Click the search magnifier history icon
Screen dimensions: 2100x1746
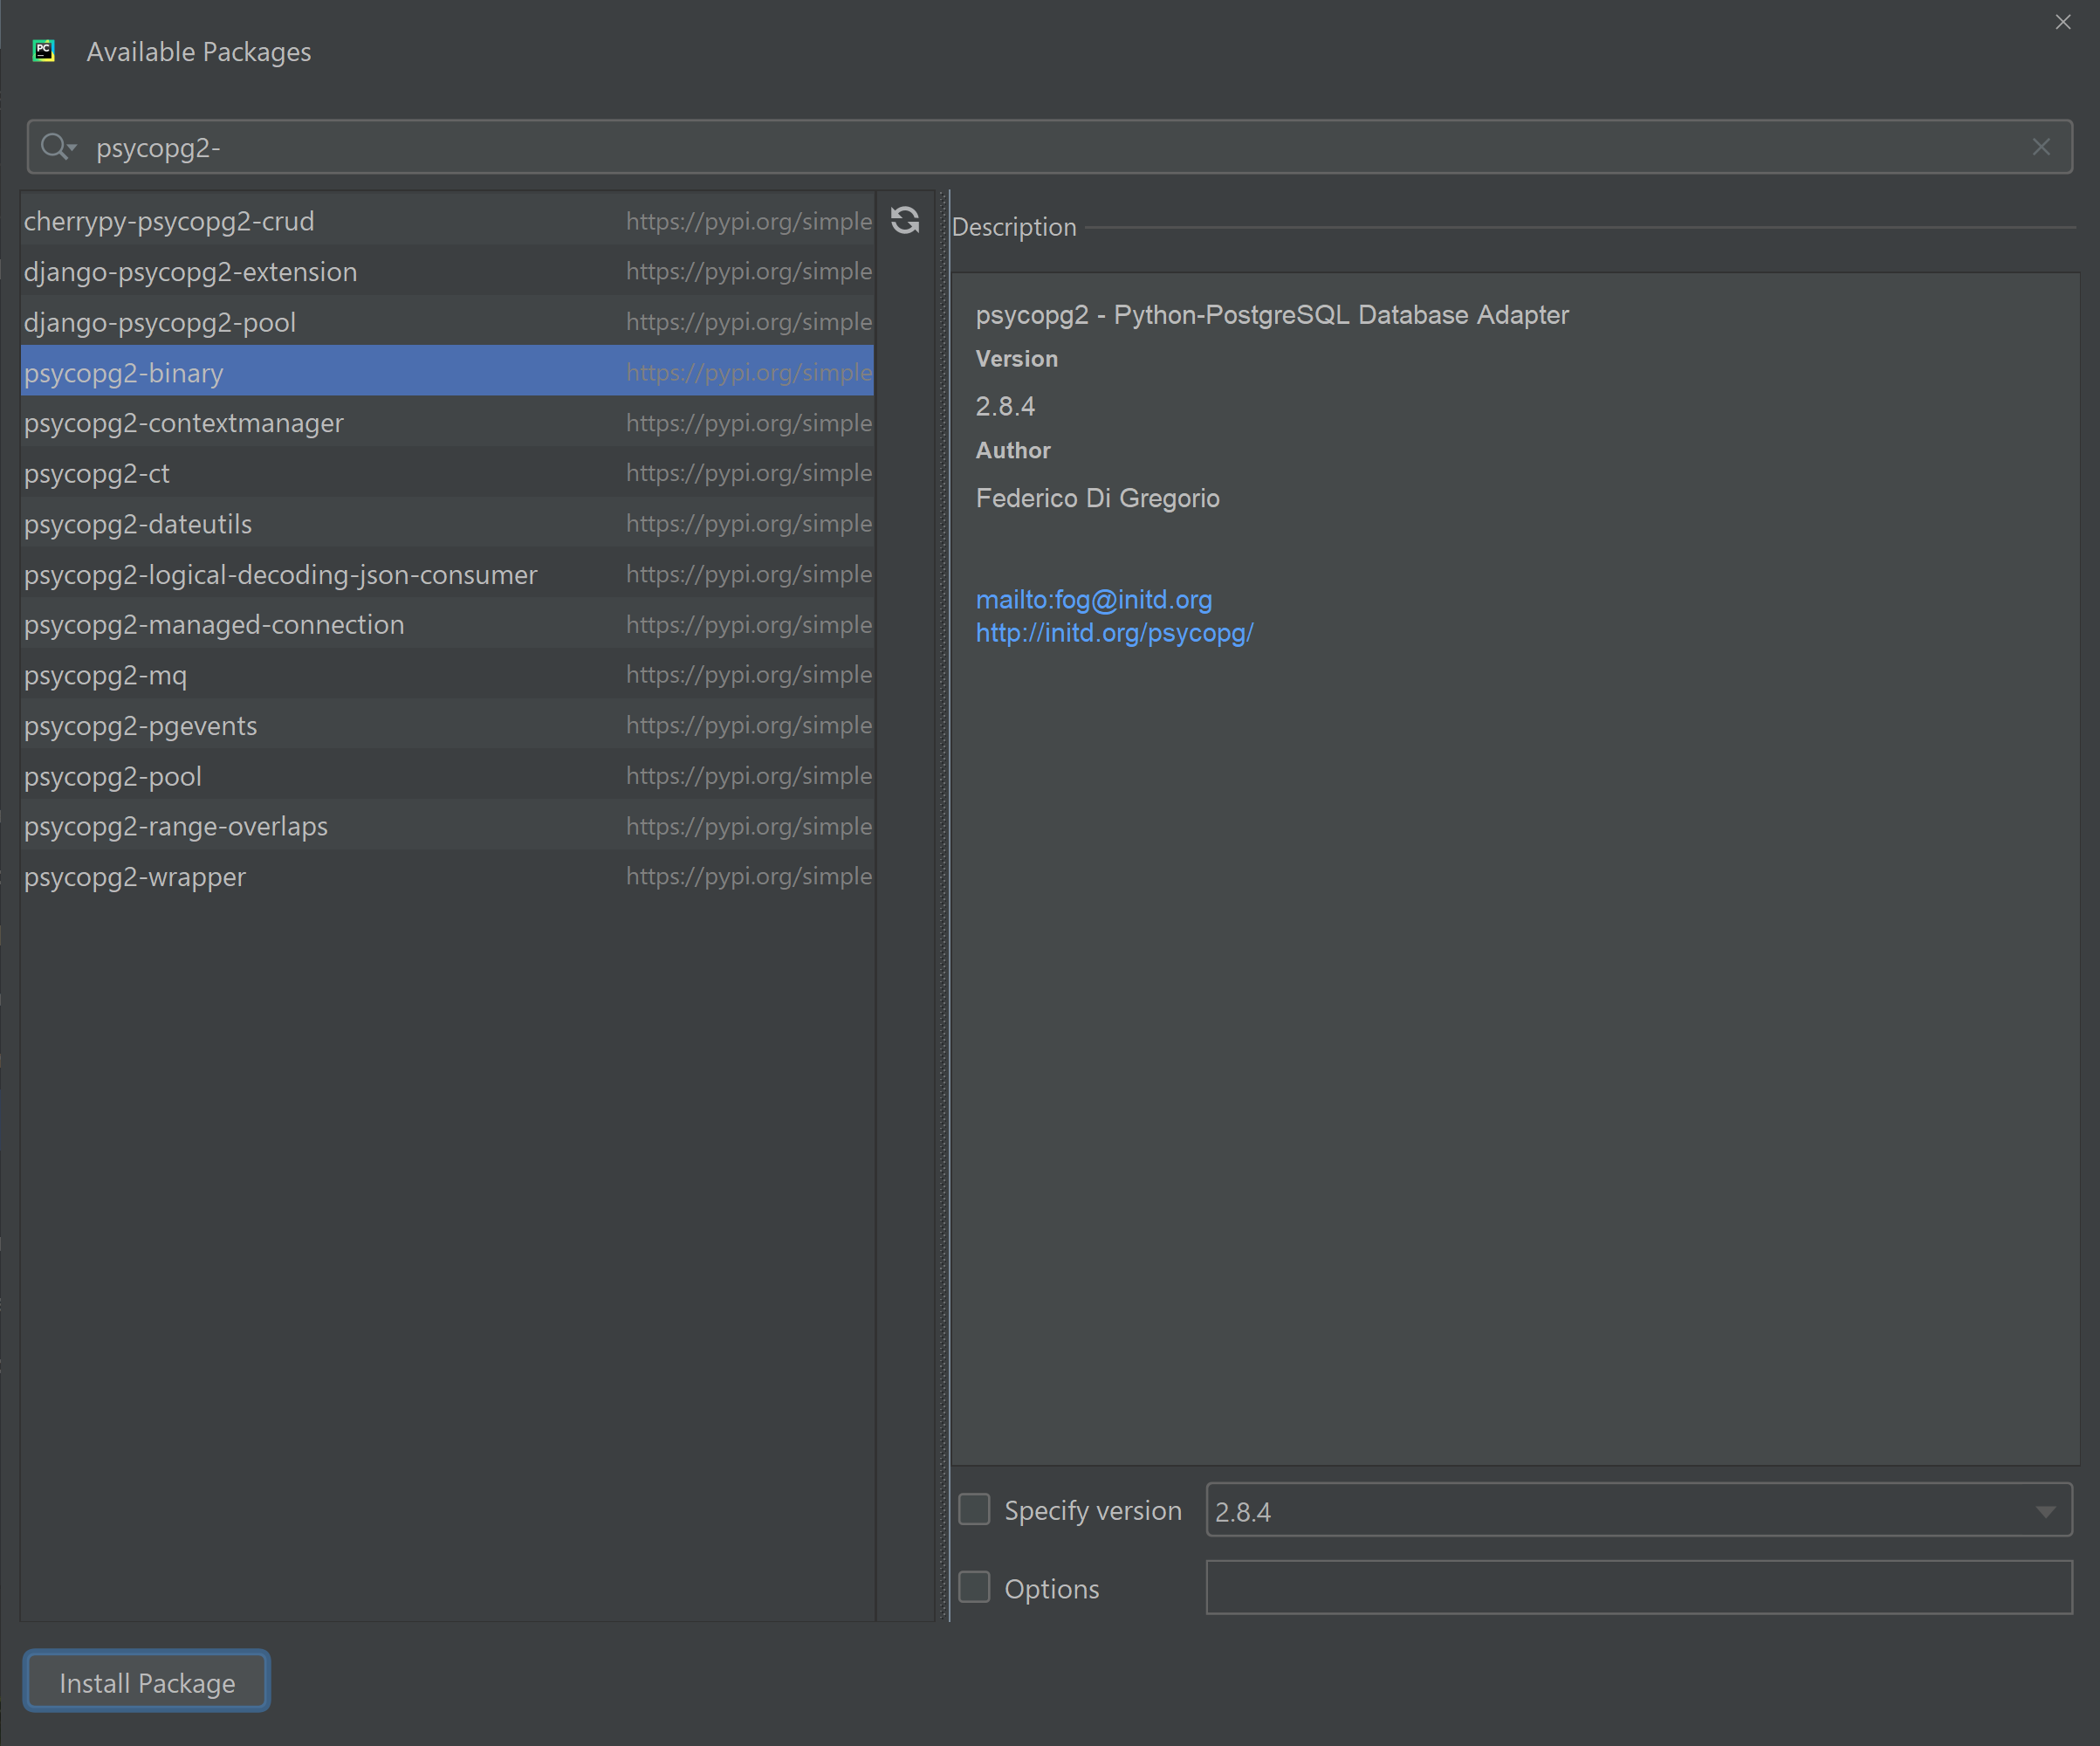pos(58,147)
